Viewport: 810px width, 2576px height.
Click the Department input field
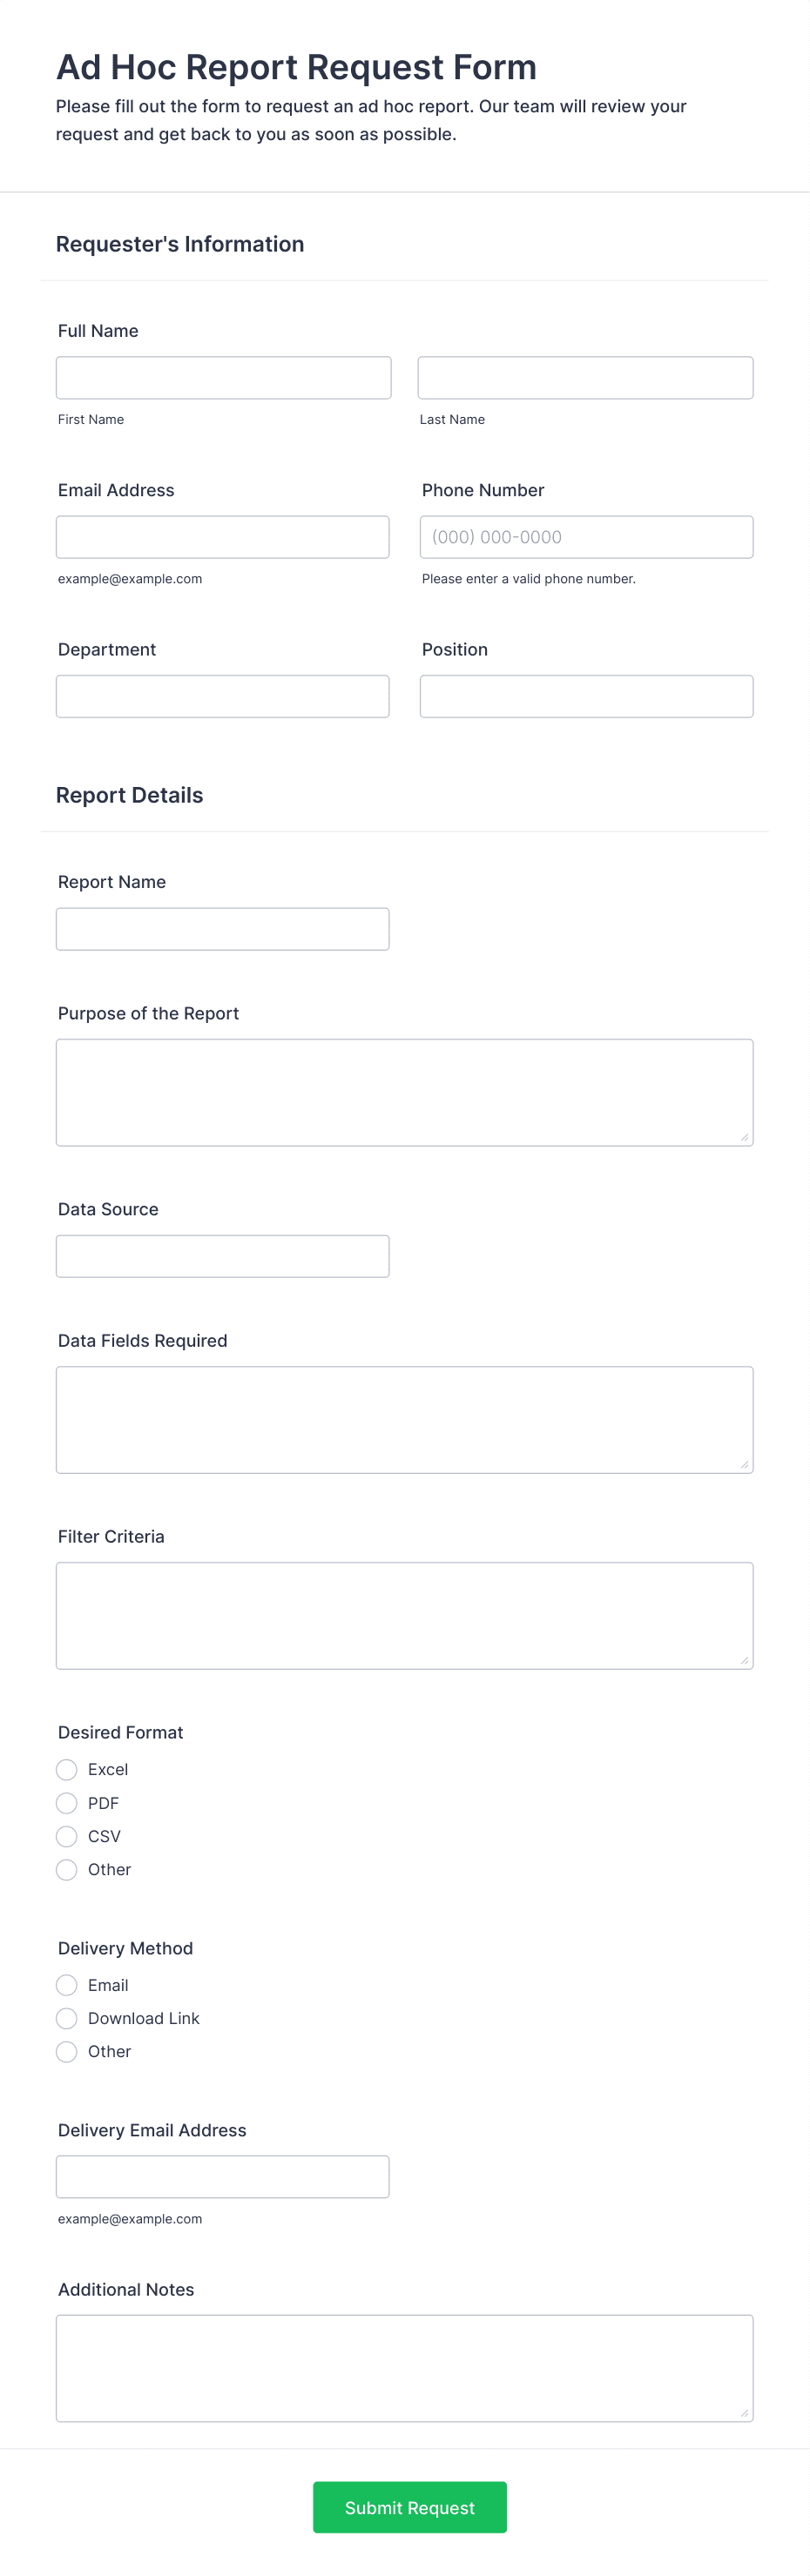coord(222,695)
